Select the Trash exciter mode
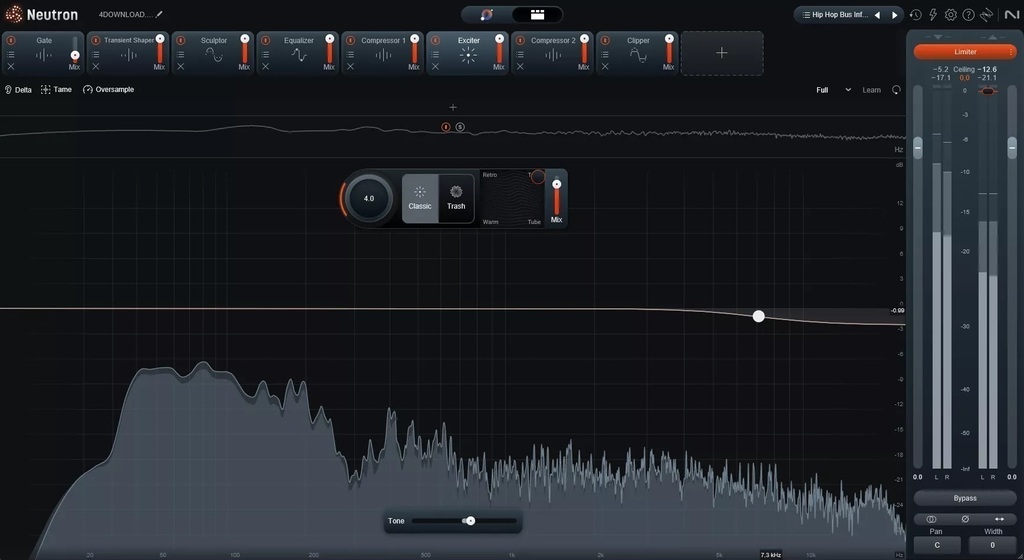Screen dimensions: 1024x560 (456, 198)
